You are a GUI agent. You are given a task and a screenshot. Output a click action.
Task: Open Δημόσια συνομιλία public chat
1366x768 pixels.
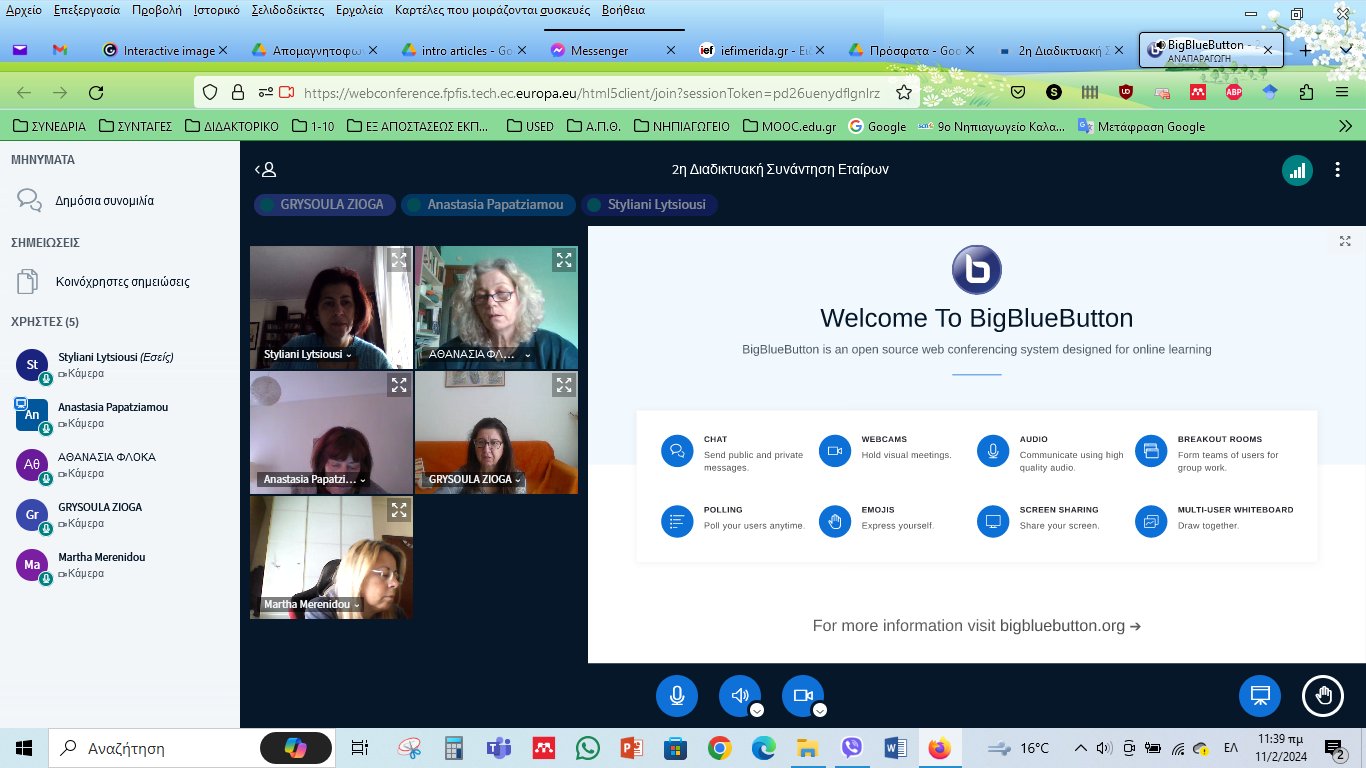click(104, 200)
